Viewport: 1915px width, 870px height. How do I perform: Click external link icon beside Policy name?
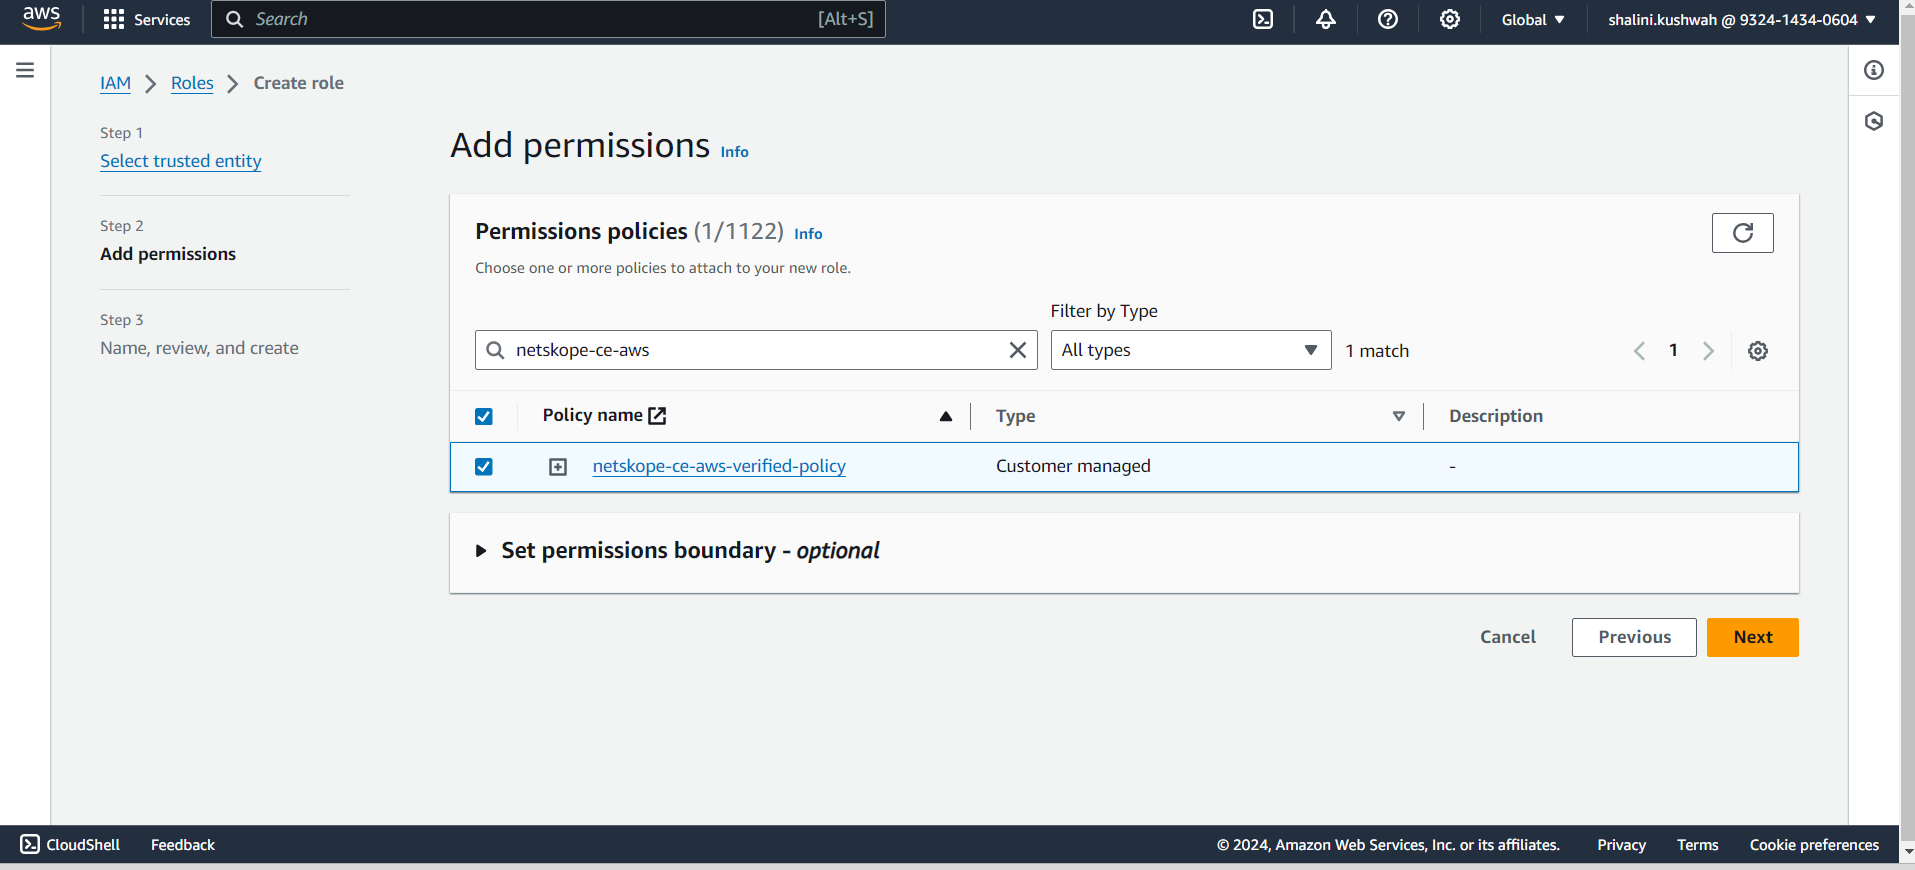coord(657,415)
